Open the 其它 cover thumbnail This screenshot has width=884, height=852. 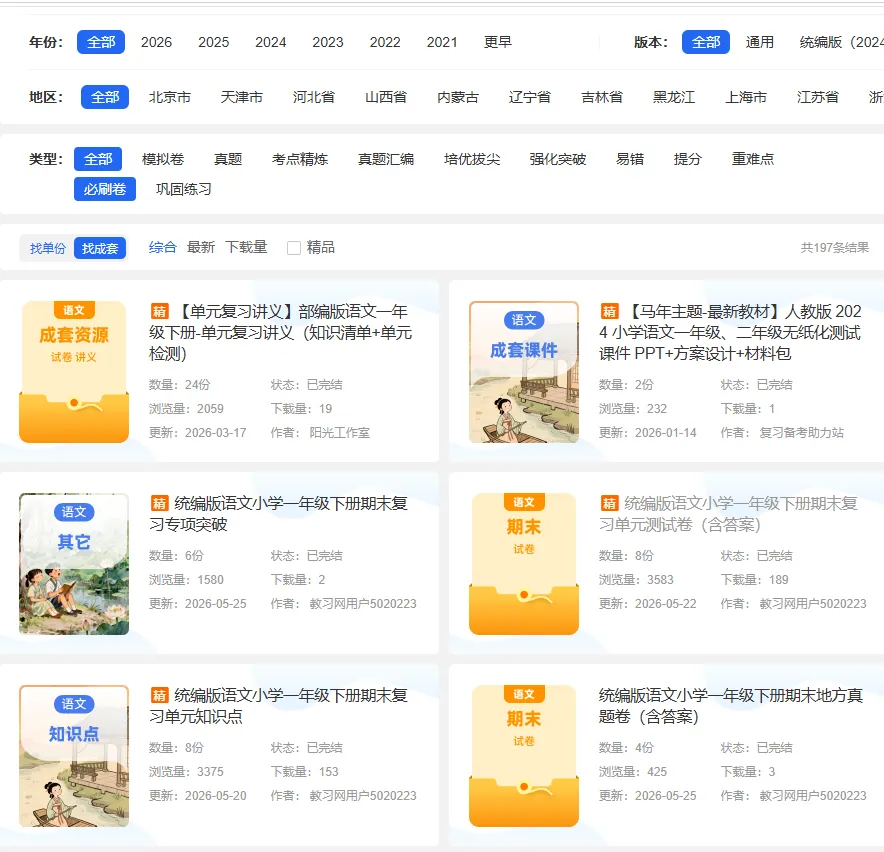(74, 564)
